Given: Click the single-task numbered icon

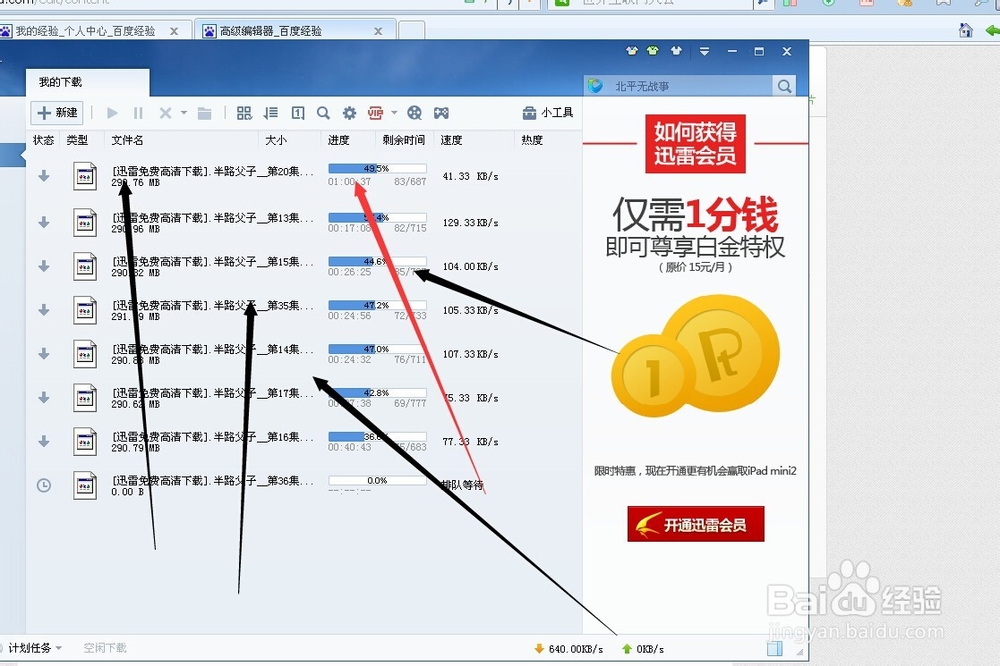Looking at the screenshot, I should 298,113.
